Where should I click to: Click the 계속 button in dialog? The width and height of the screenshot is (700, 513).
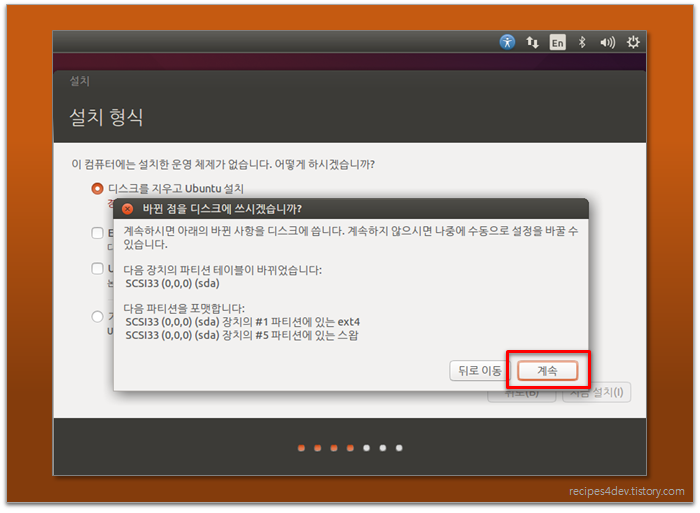click(x=547, y=371)
